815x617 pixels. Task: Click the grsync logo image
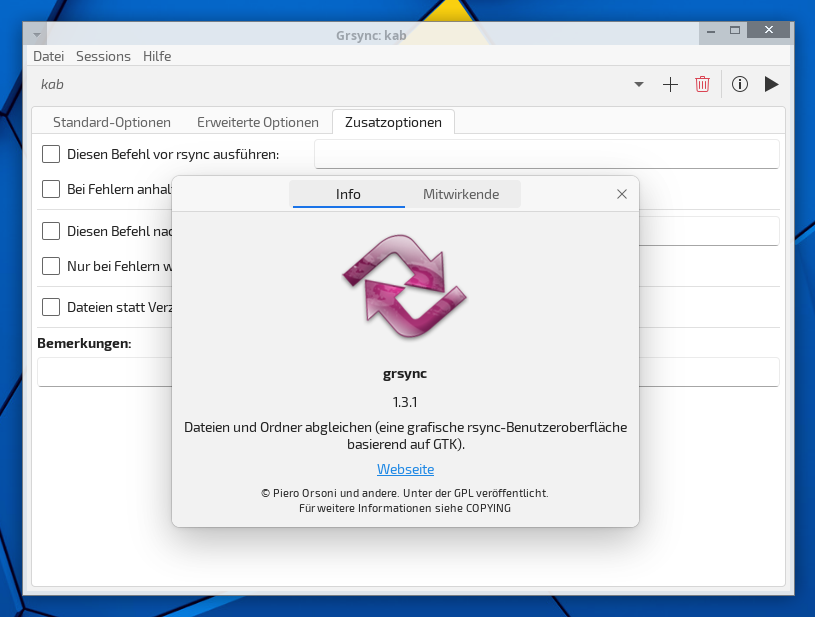pyautogui.click(x=404, y=286)
